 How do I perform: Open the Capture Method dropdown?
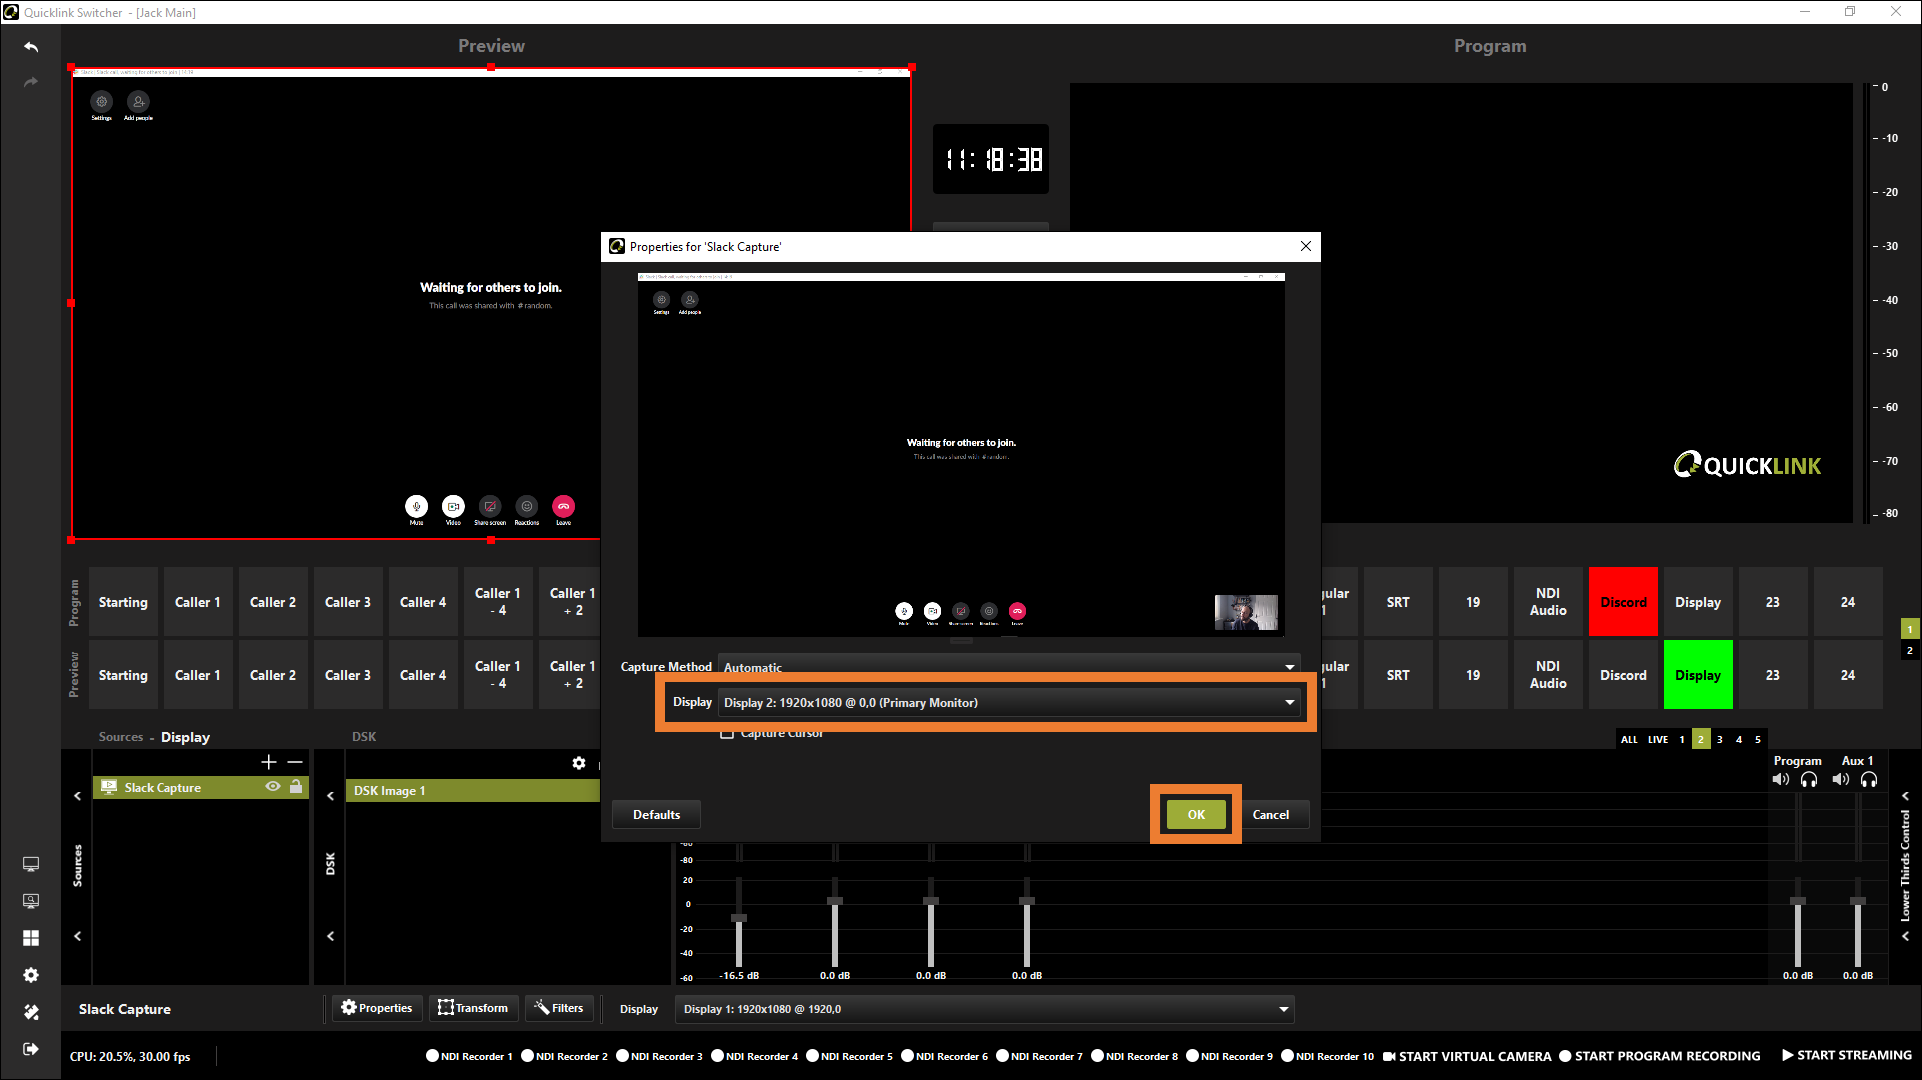[1010, 666]
